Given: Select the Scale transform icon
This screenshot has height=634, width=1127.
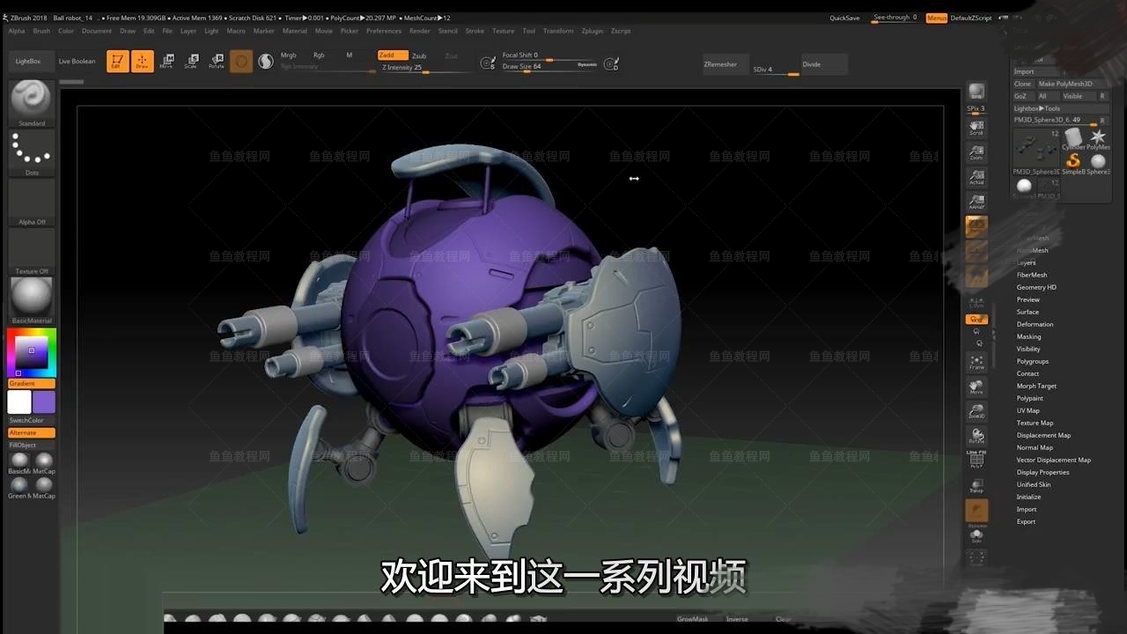Looking at the screenshot, I should pyautogui.click(x=191, y=61).
